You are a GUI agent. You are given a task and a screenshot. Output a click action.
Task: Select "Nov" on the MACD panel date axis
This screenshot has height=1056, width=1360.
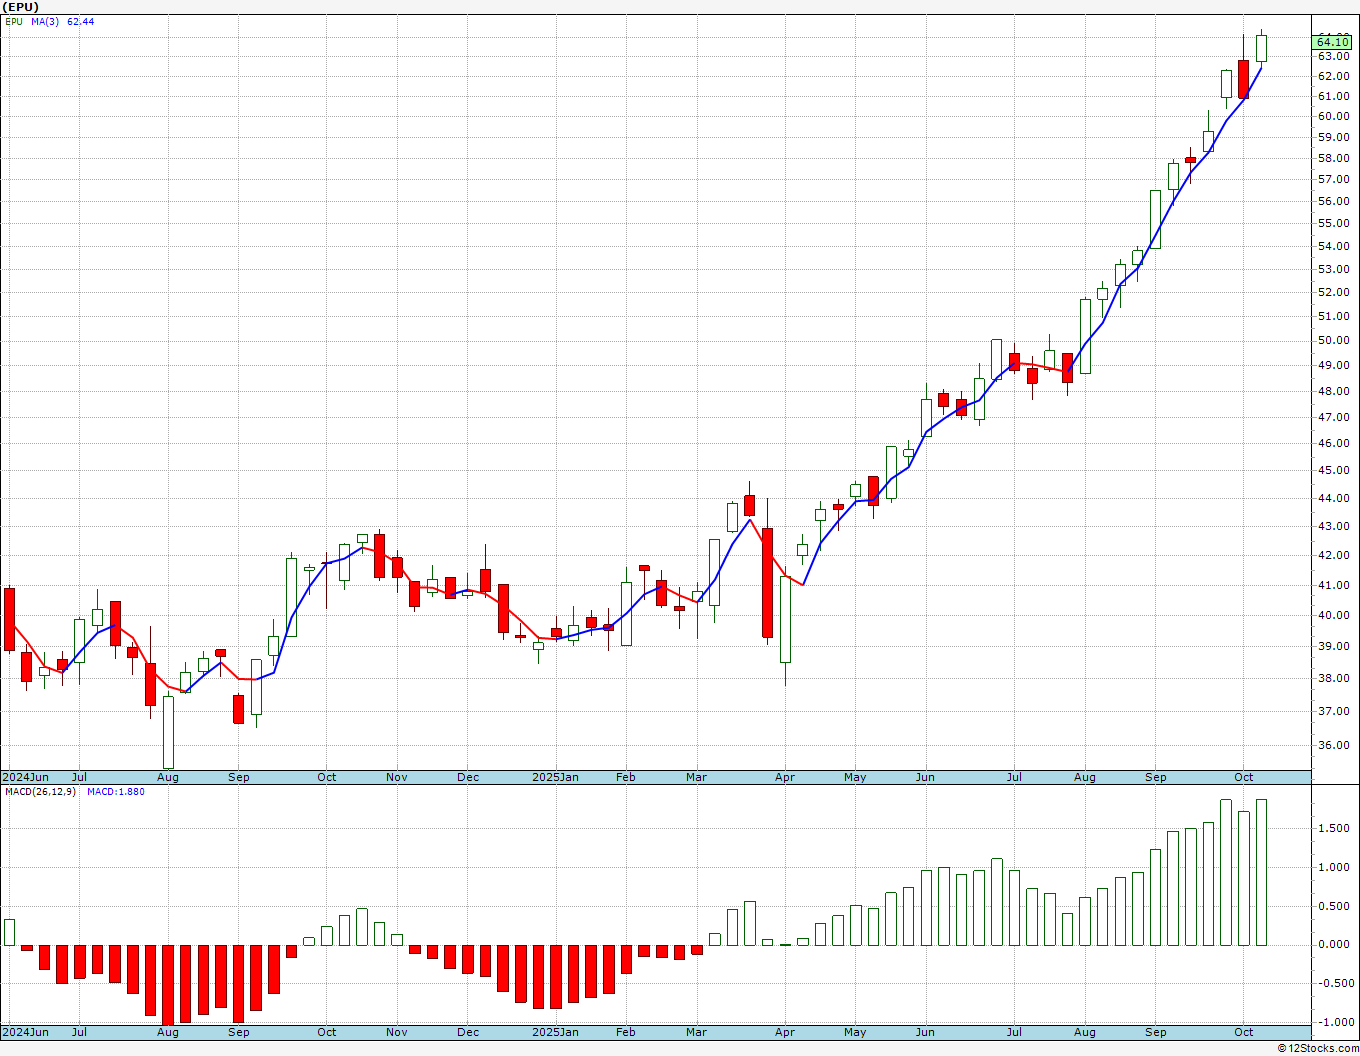tap(397, 1032)
